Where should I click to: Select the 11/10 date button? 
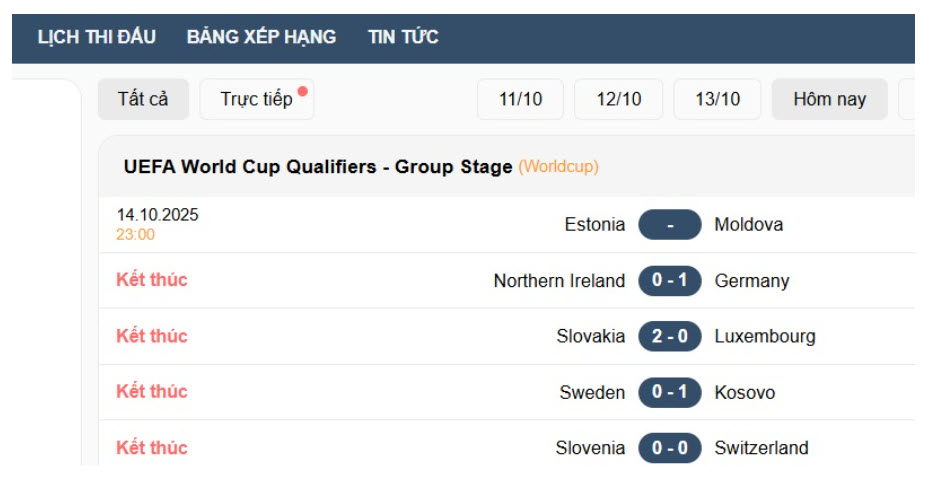click(520, 99)
